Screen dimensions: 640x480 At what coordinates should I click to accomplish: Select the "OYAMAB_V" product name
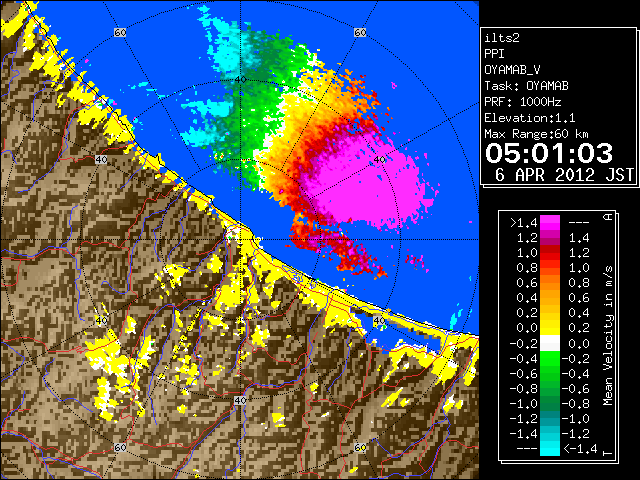click(x=512, y=70)
